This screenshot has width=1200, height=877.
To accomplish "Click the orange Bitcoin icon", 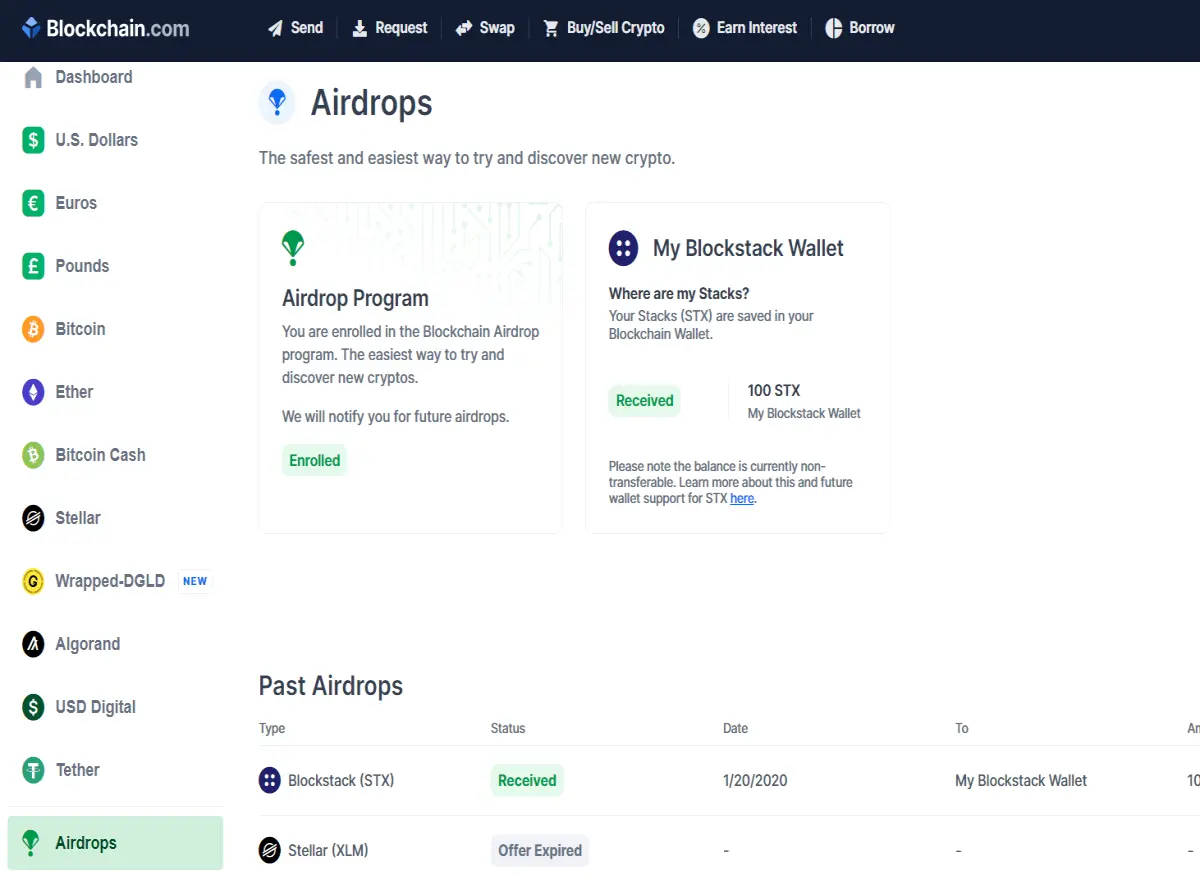I will 33,329.
